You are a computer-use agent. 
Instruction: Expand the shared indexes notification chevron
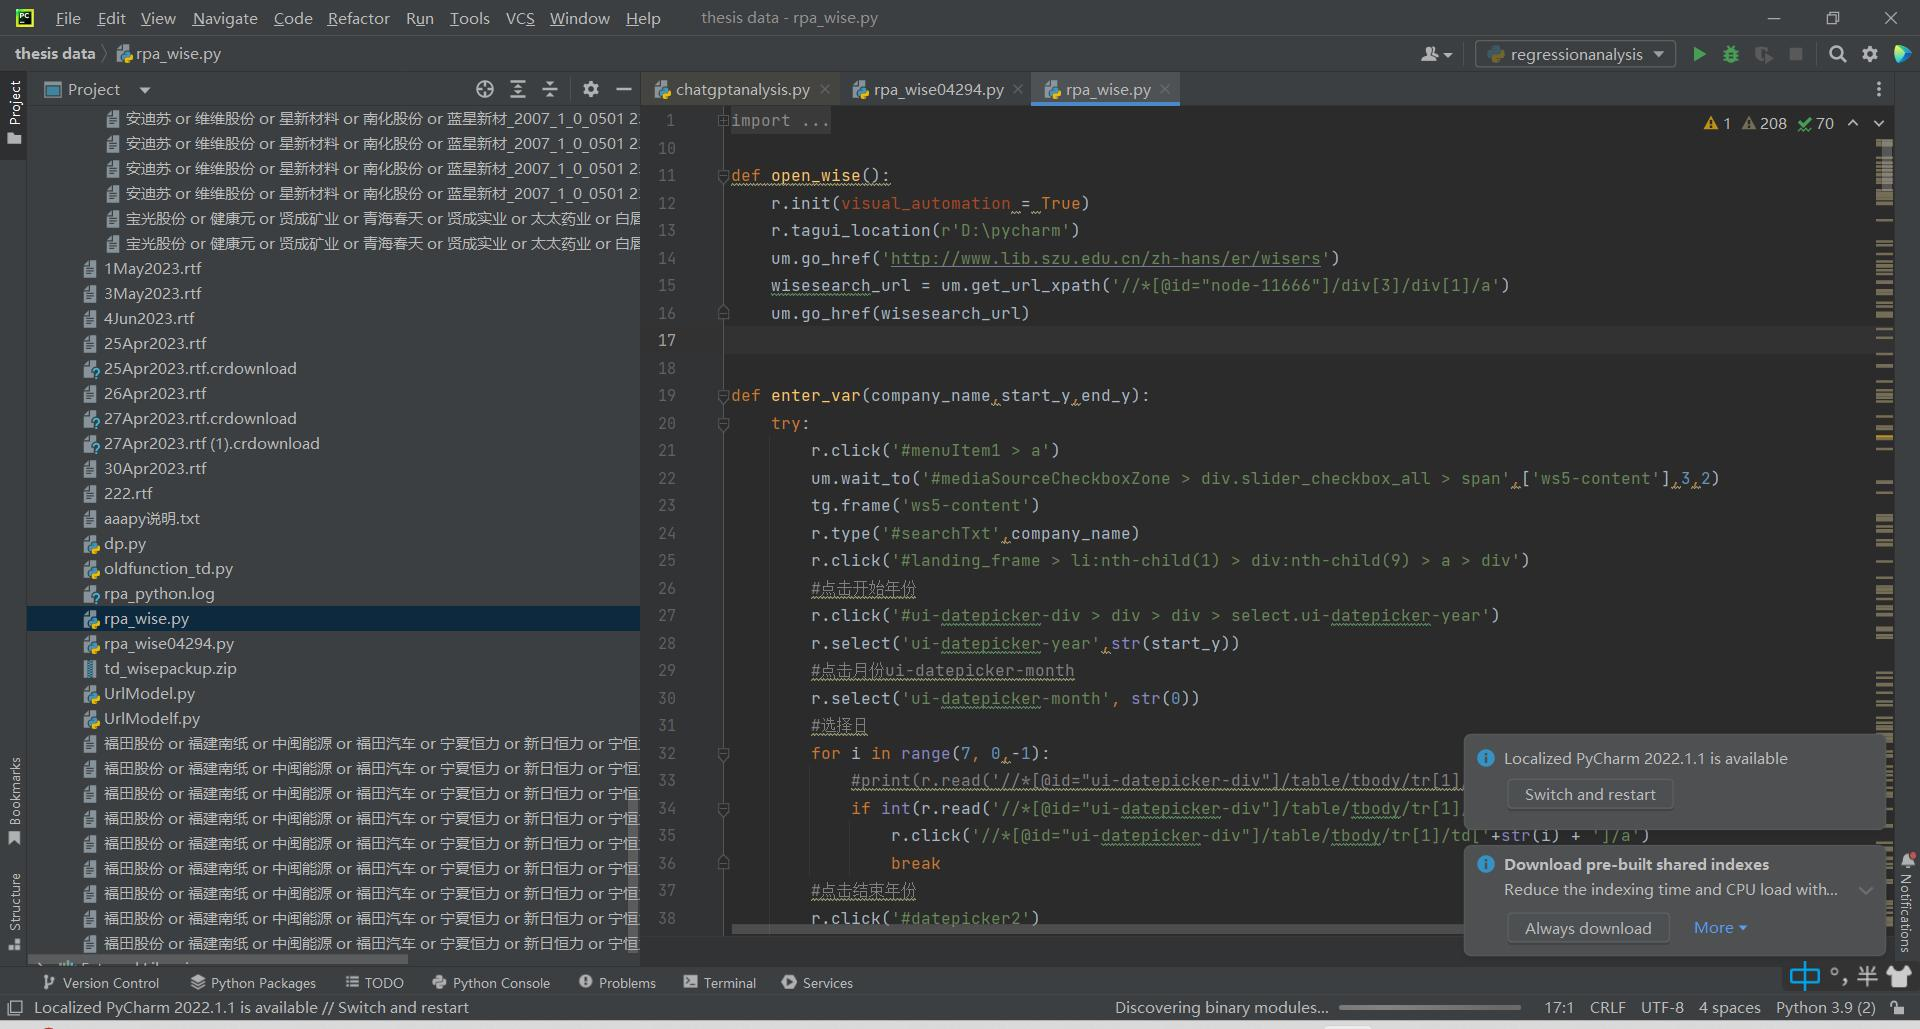1865,890
